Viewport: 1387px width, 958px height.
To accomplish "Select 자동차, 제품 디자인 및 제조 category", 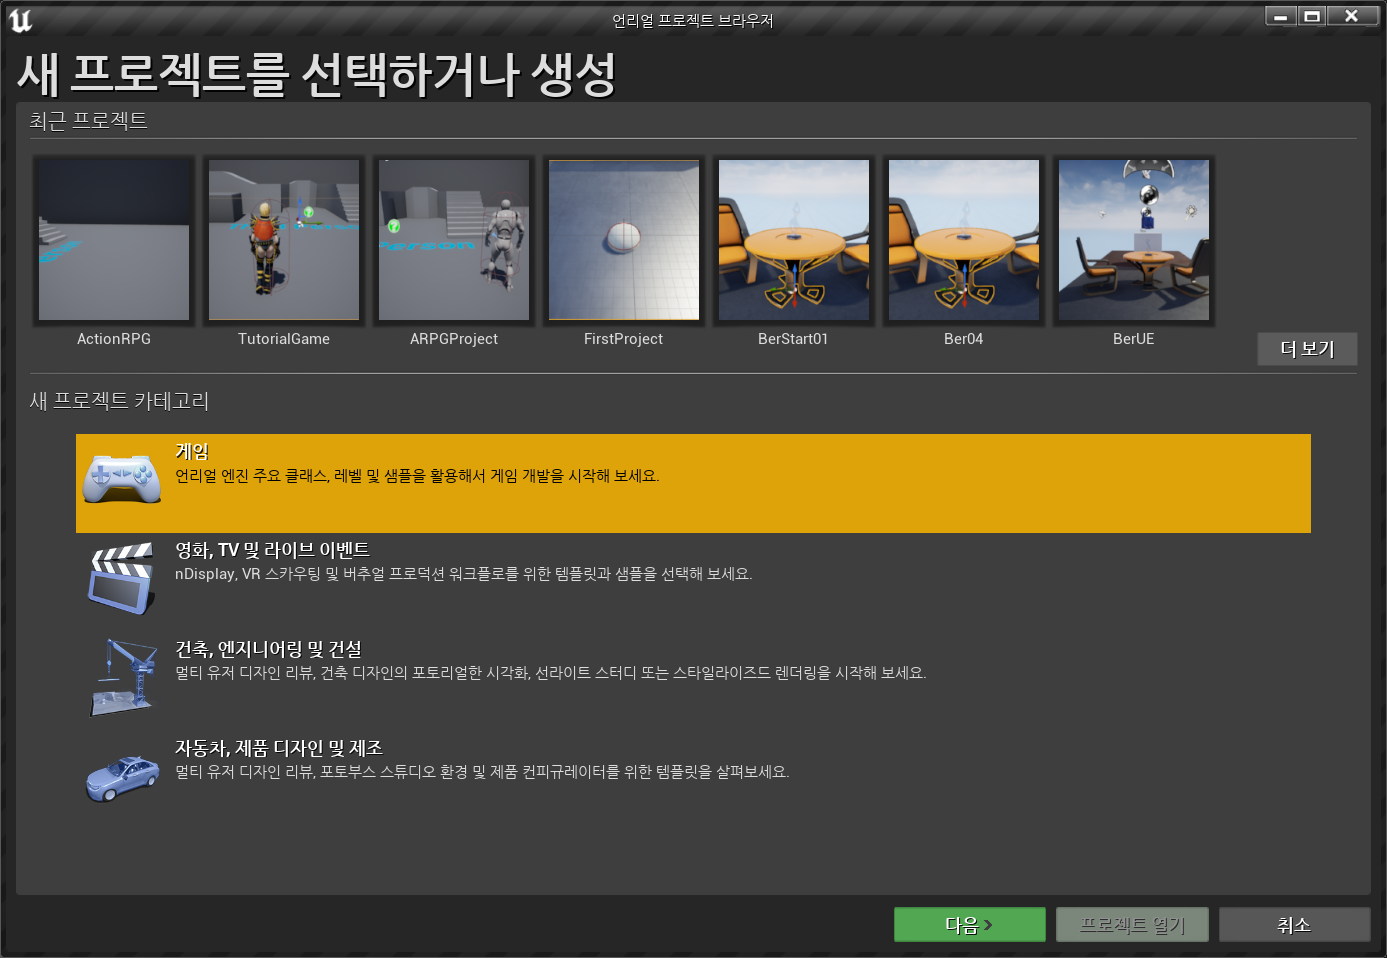I will [279, 748].
